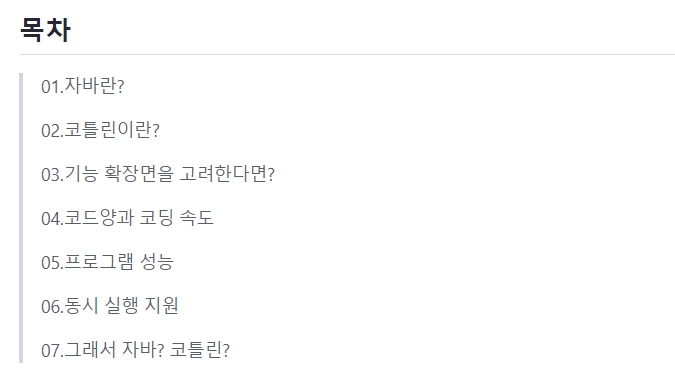
Task: Go to section '02.코틀린이란?'
Action: (x=100, y=130)
